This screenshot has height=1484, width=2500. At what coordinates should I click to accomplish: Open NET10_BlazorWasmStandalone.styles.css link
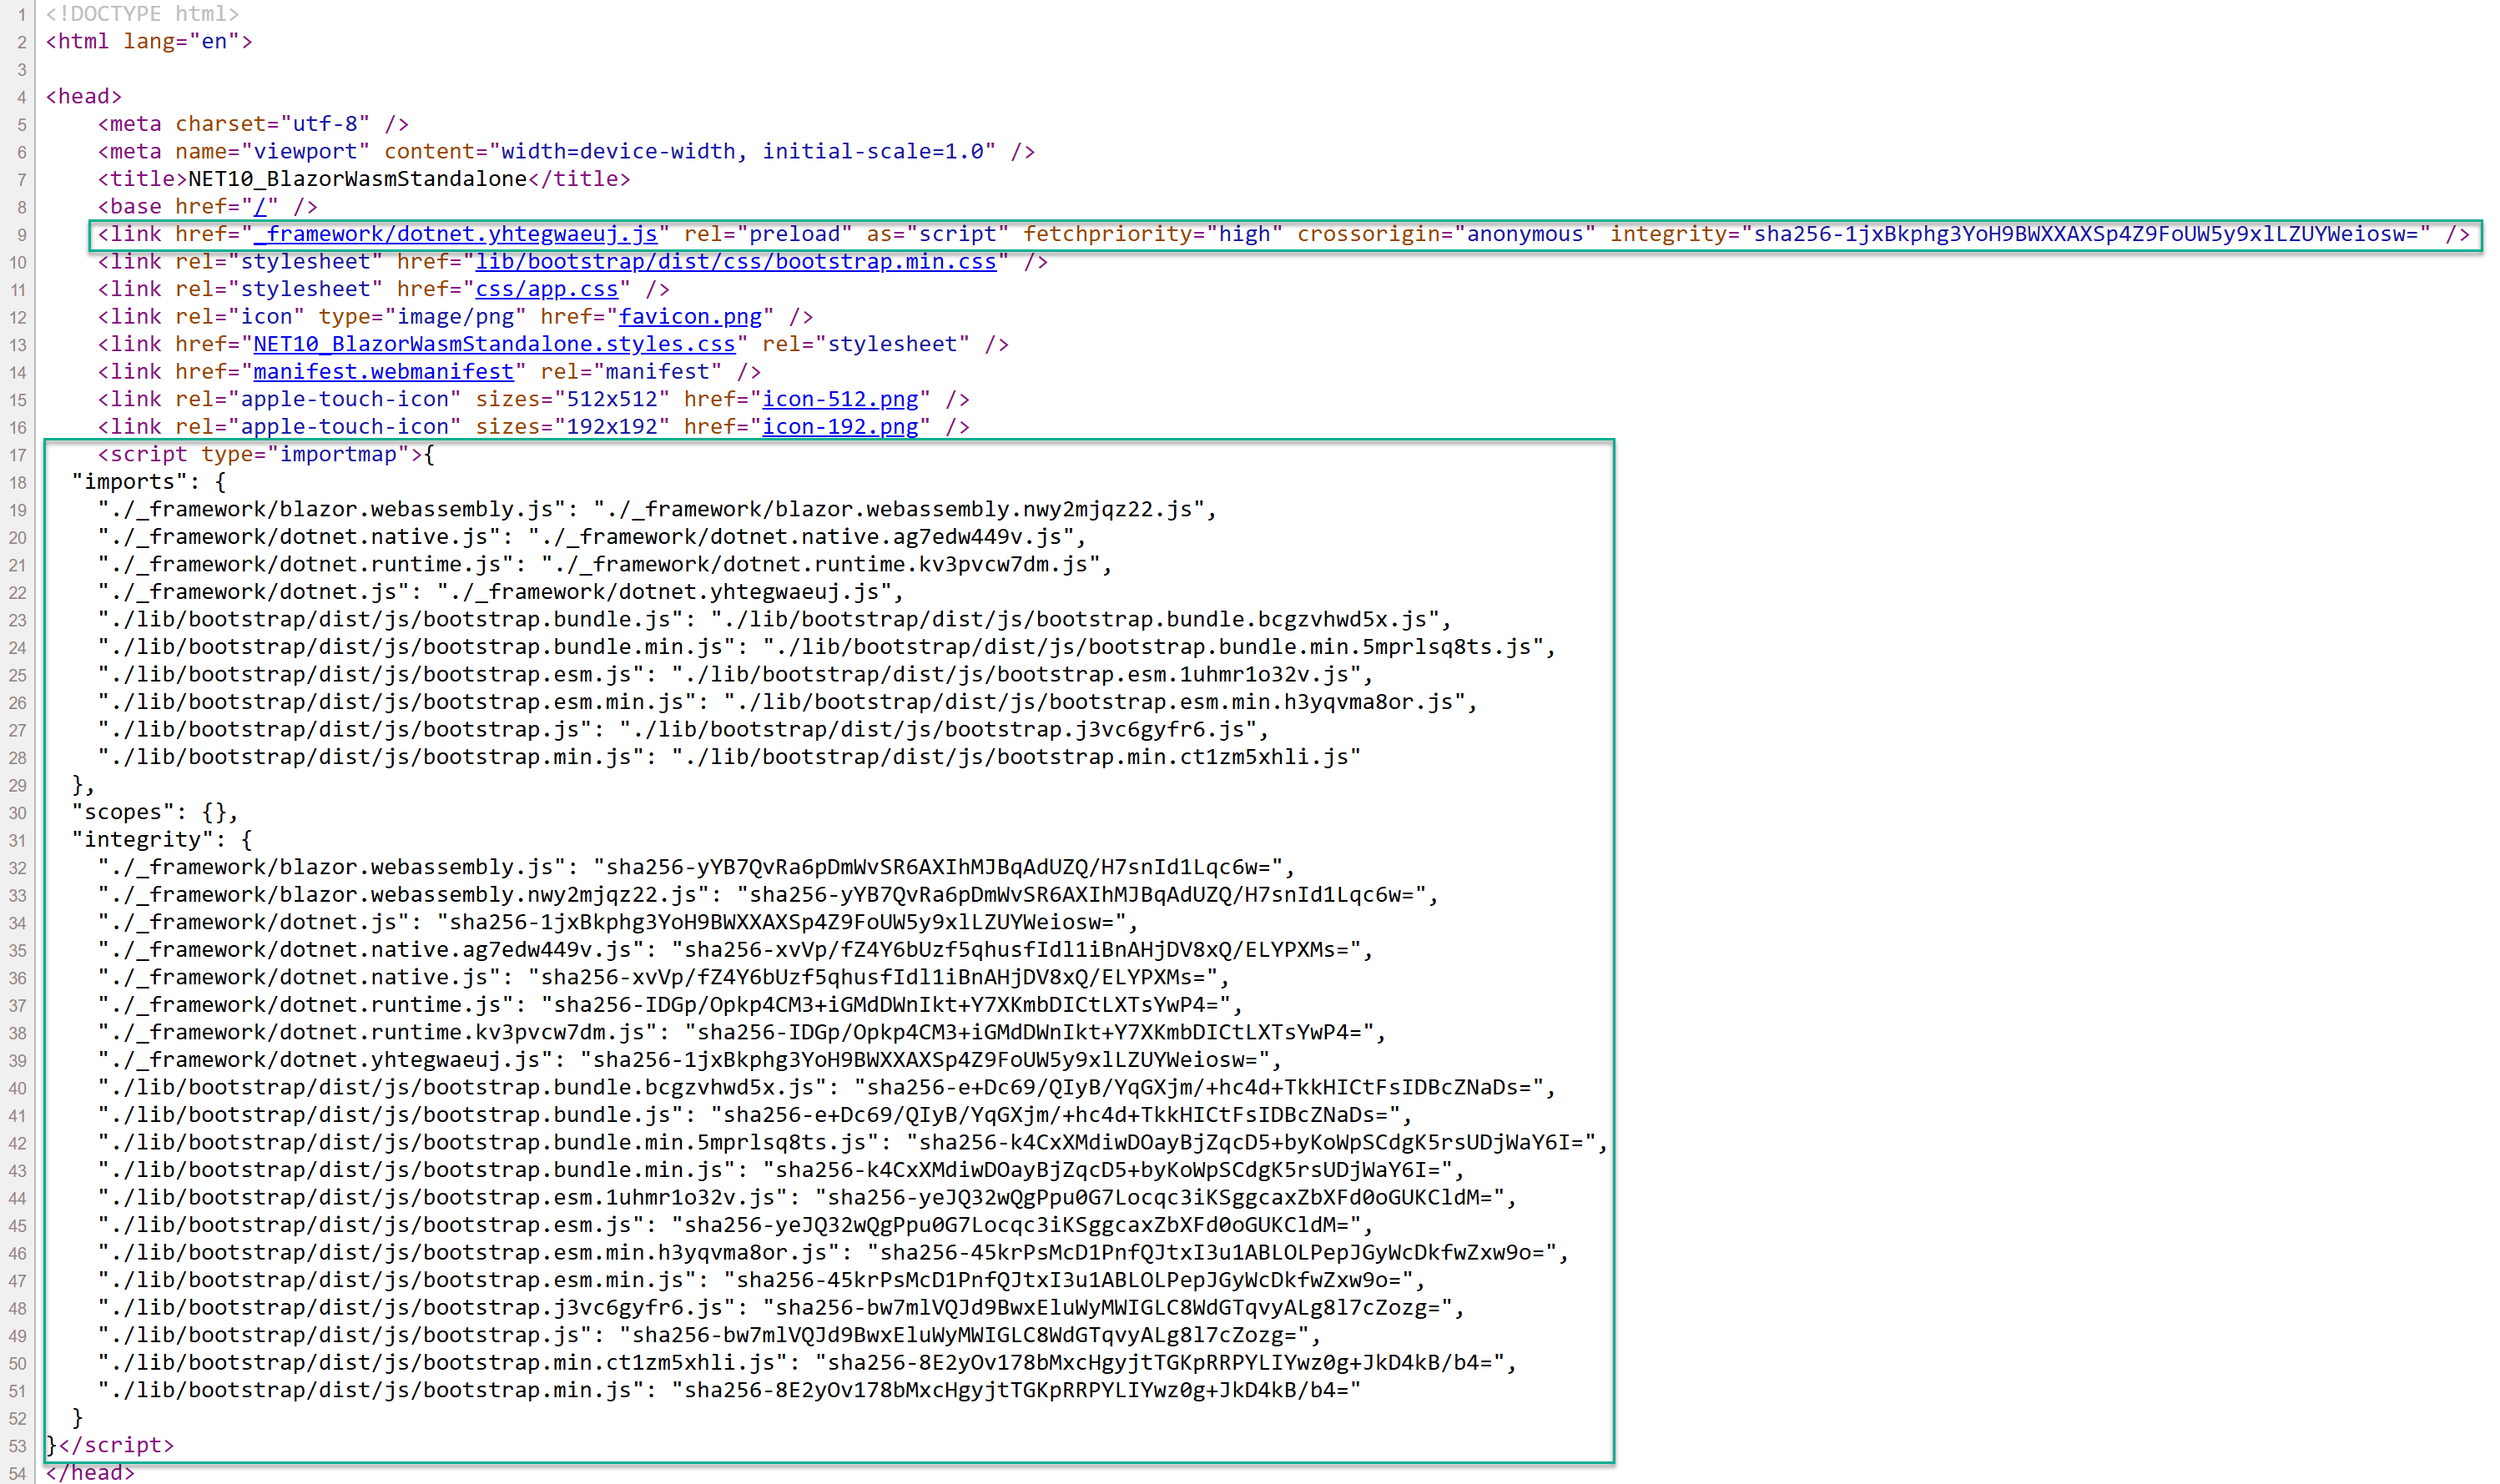pyautogui.click(x=494, y=344)
